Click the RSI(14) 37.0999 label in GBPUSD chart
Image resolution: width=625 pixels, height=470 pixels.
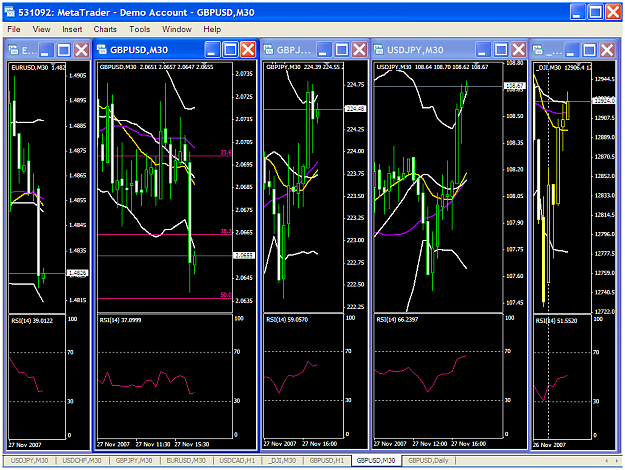click(120, 320)
